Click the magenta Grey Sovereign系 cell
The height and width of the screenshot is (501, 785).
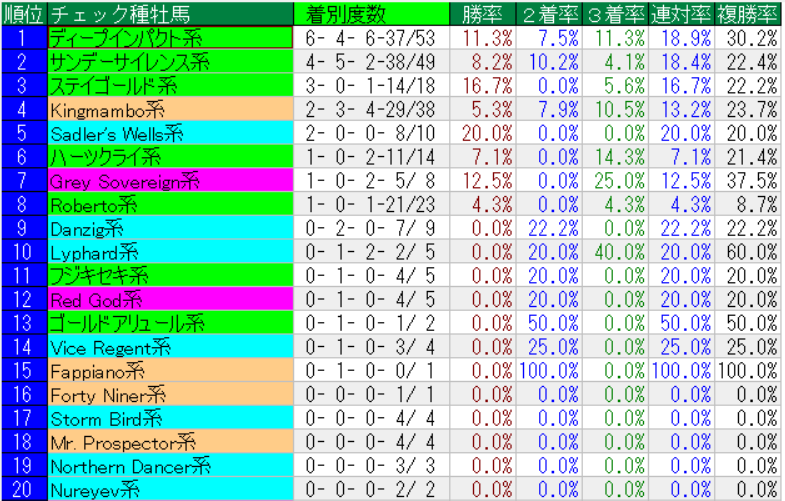click(x=170, y=180)
